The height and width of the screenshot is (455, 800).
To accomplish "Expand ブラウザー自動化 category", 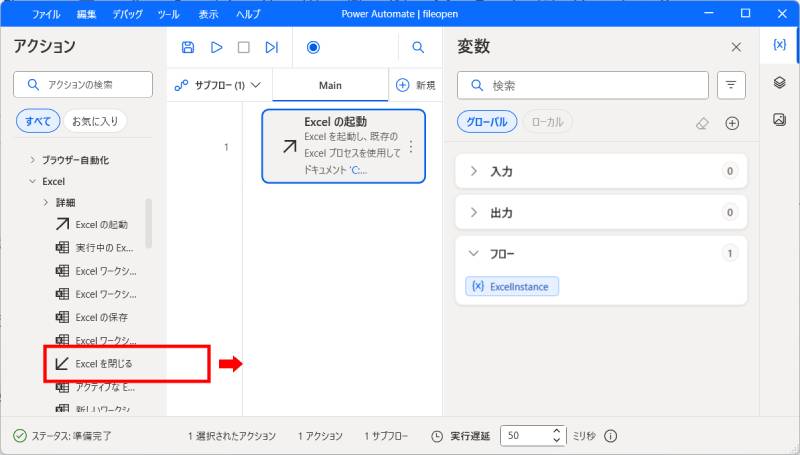I will (x=33, y=160).
